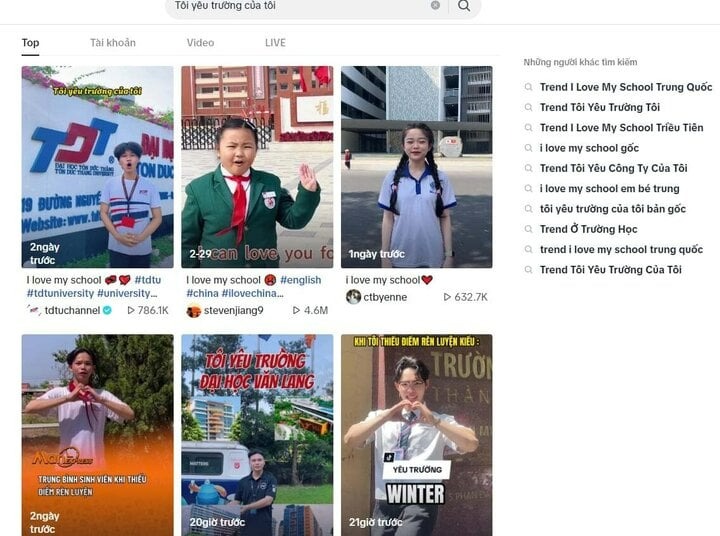Viewport: 720px width, 536px height.
Task: Open the Tài khoản tab
Action: [x=112, y=43]
